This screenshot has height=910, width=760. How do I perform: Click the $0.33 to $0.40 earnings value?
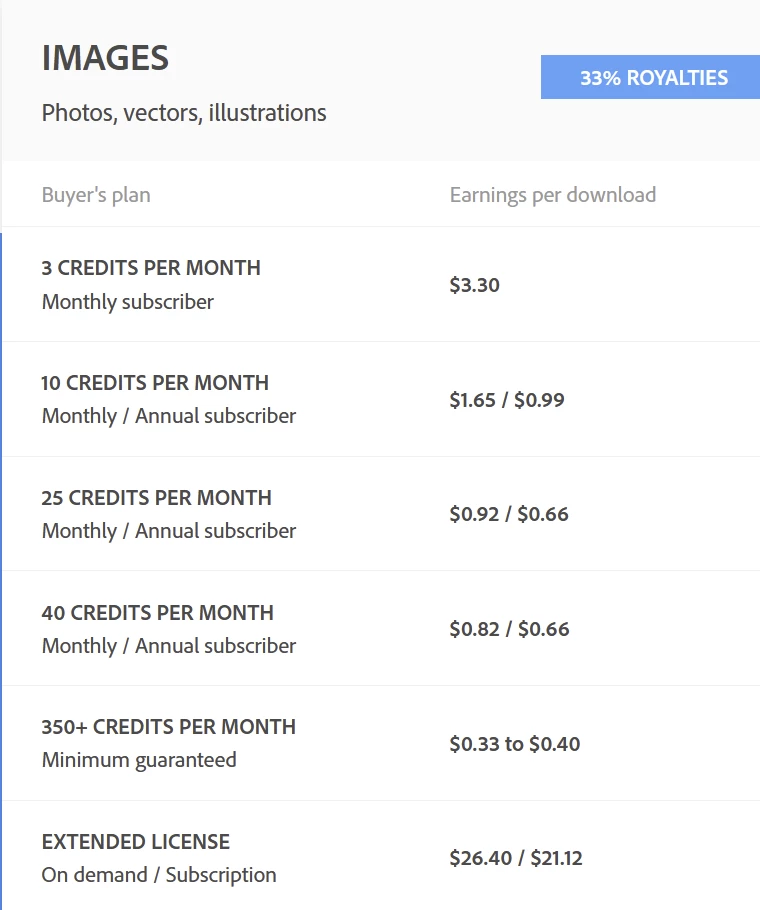[515, 744]
